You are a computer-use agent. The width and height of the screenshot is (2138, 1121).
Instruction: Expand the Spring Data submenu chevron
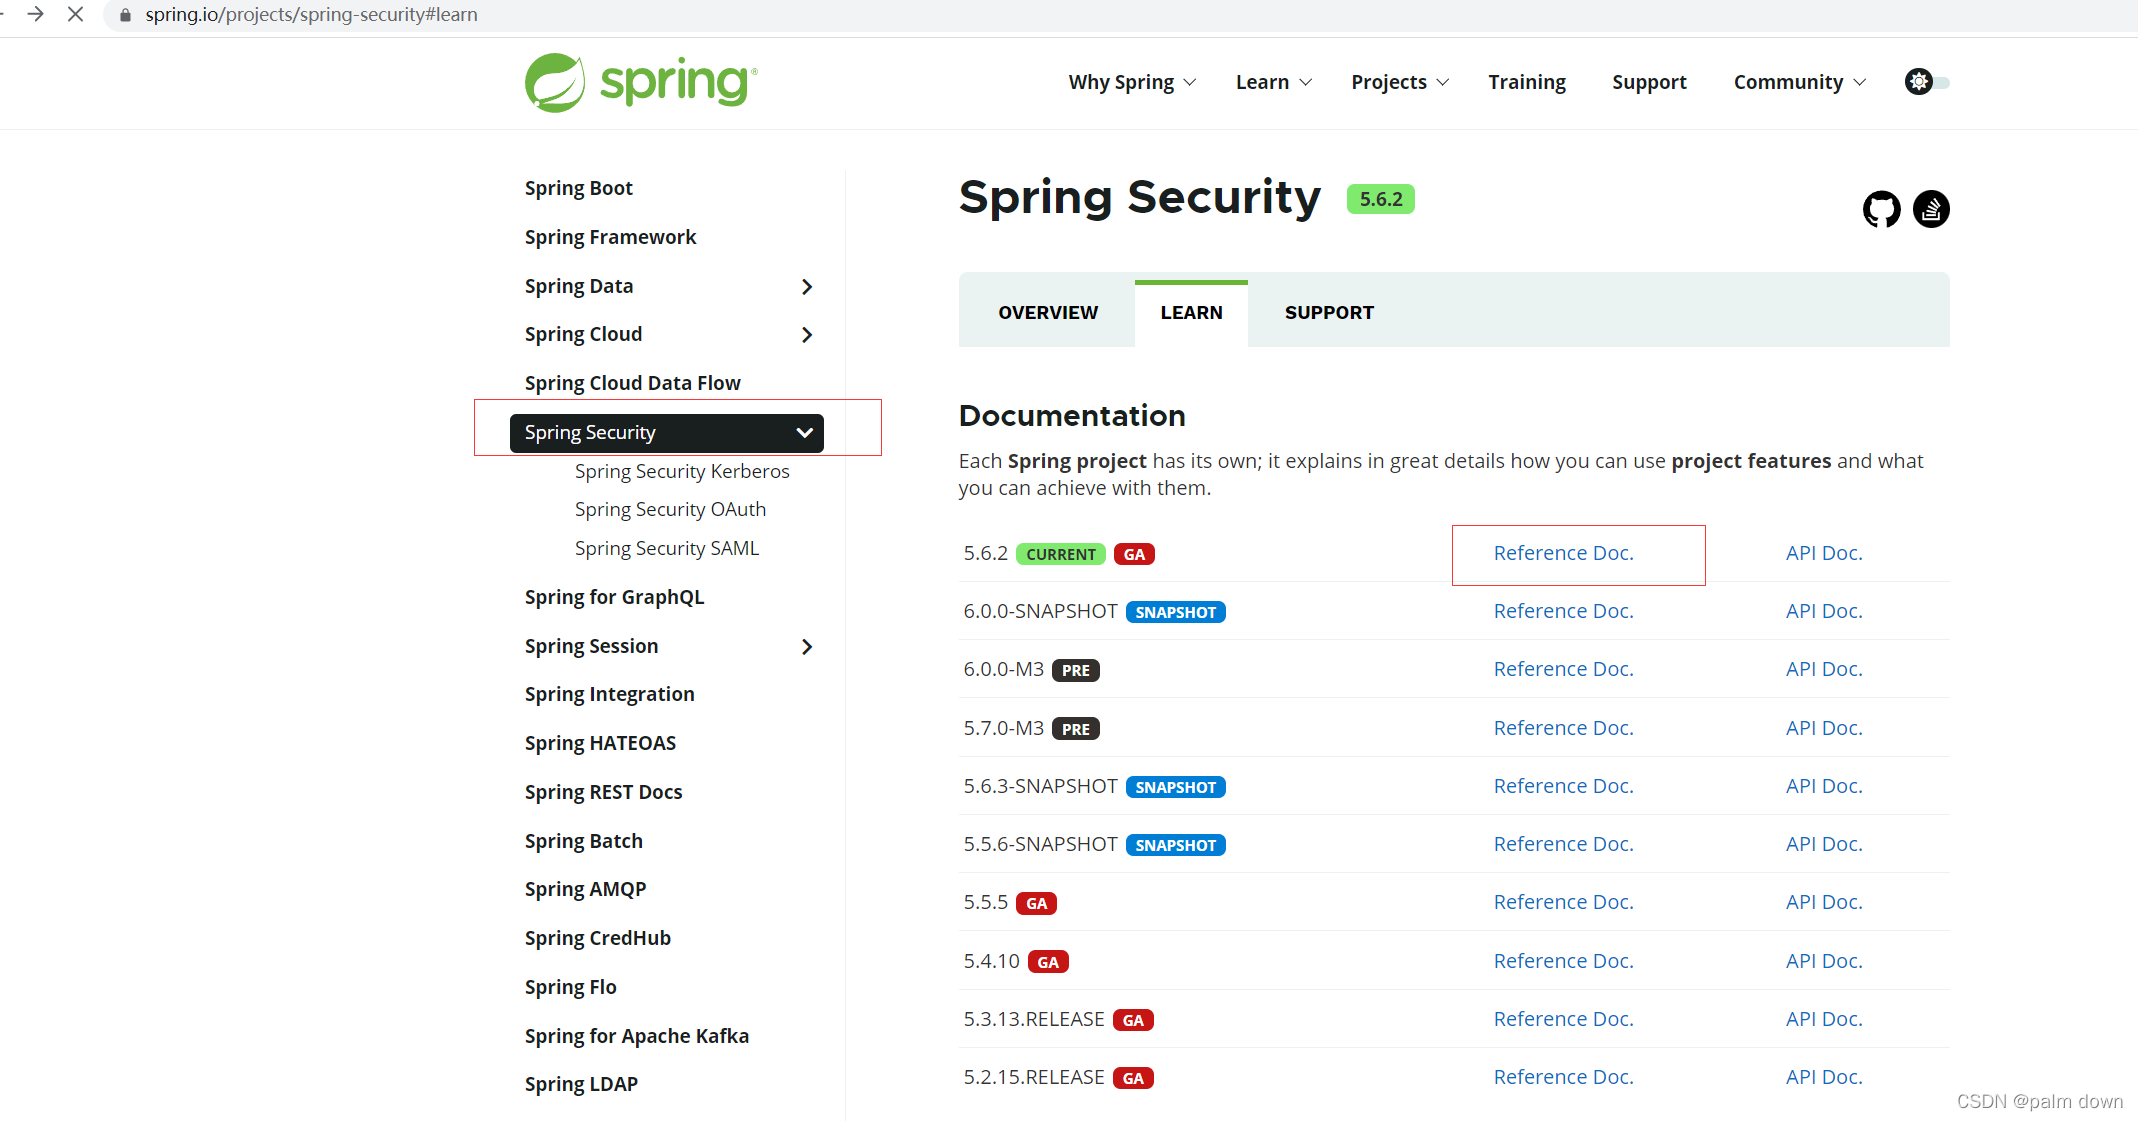(x=807, y=287)
